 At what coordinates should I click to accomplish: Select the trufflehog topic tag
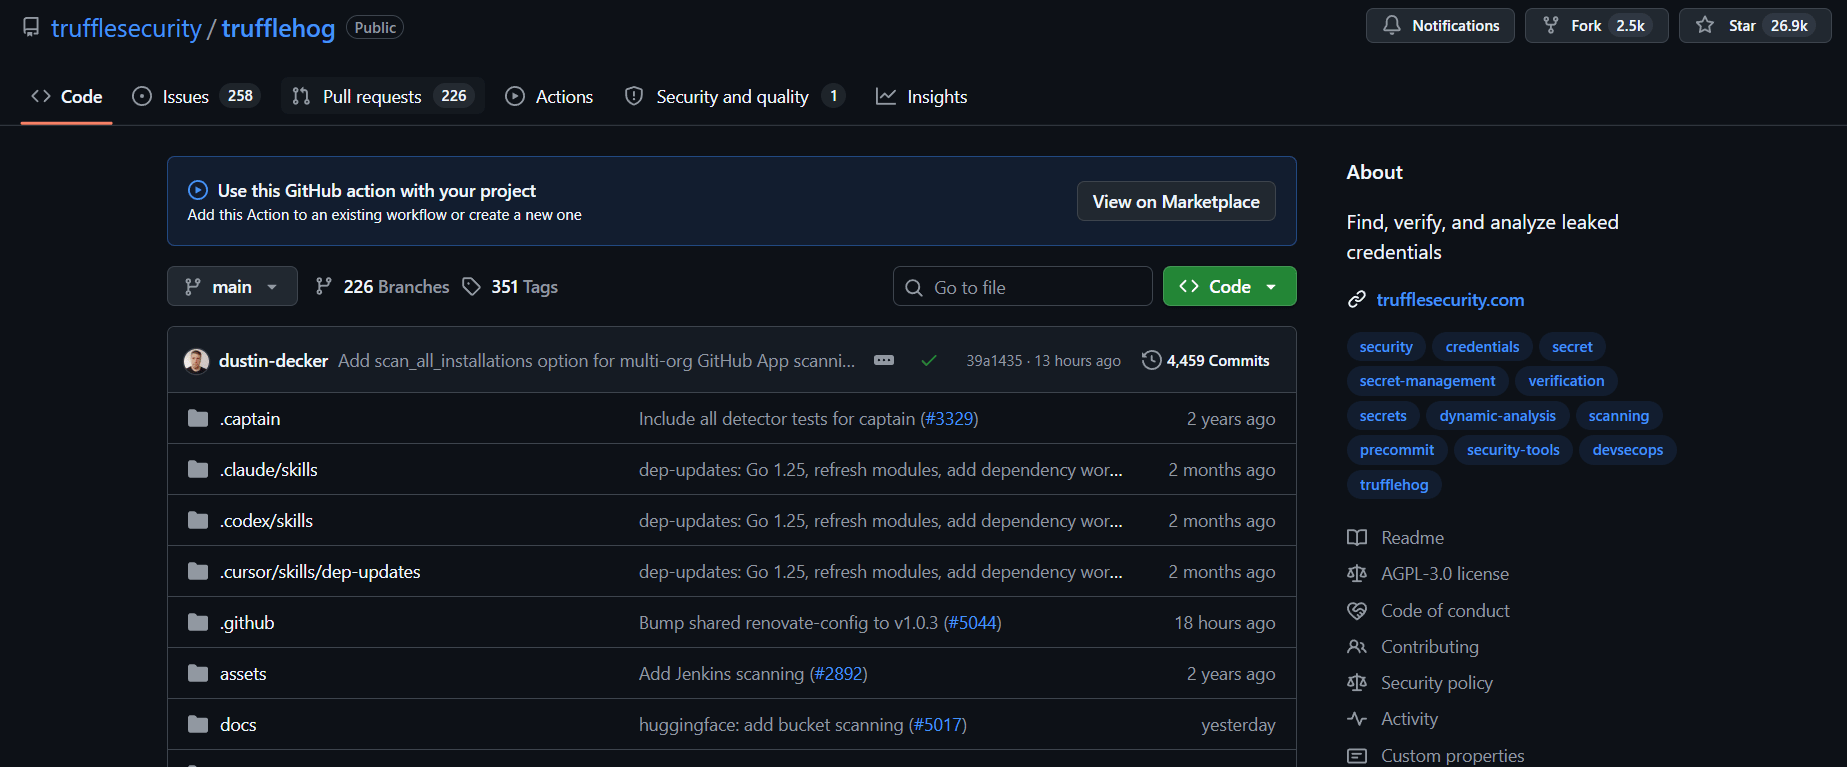coord(1394,485)
